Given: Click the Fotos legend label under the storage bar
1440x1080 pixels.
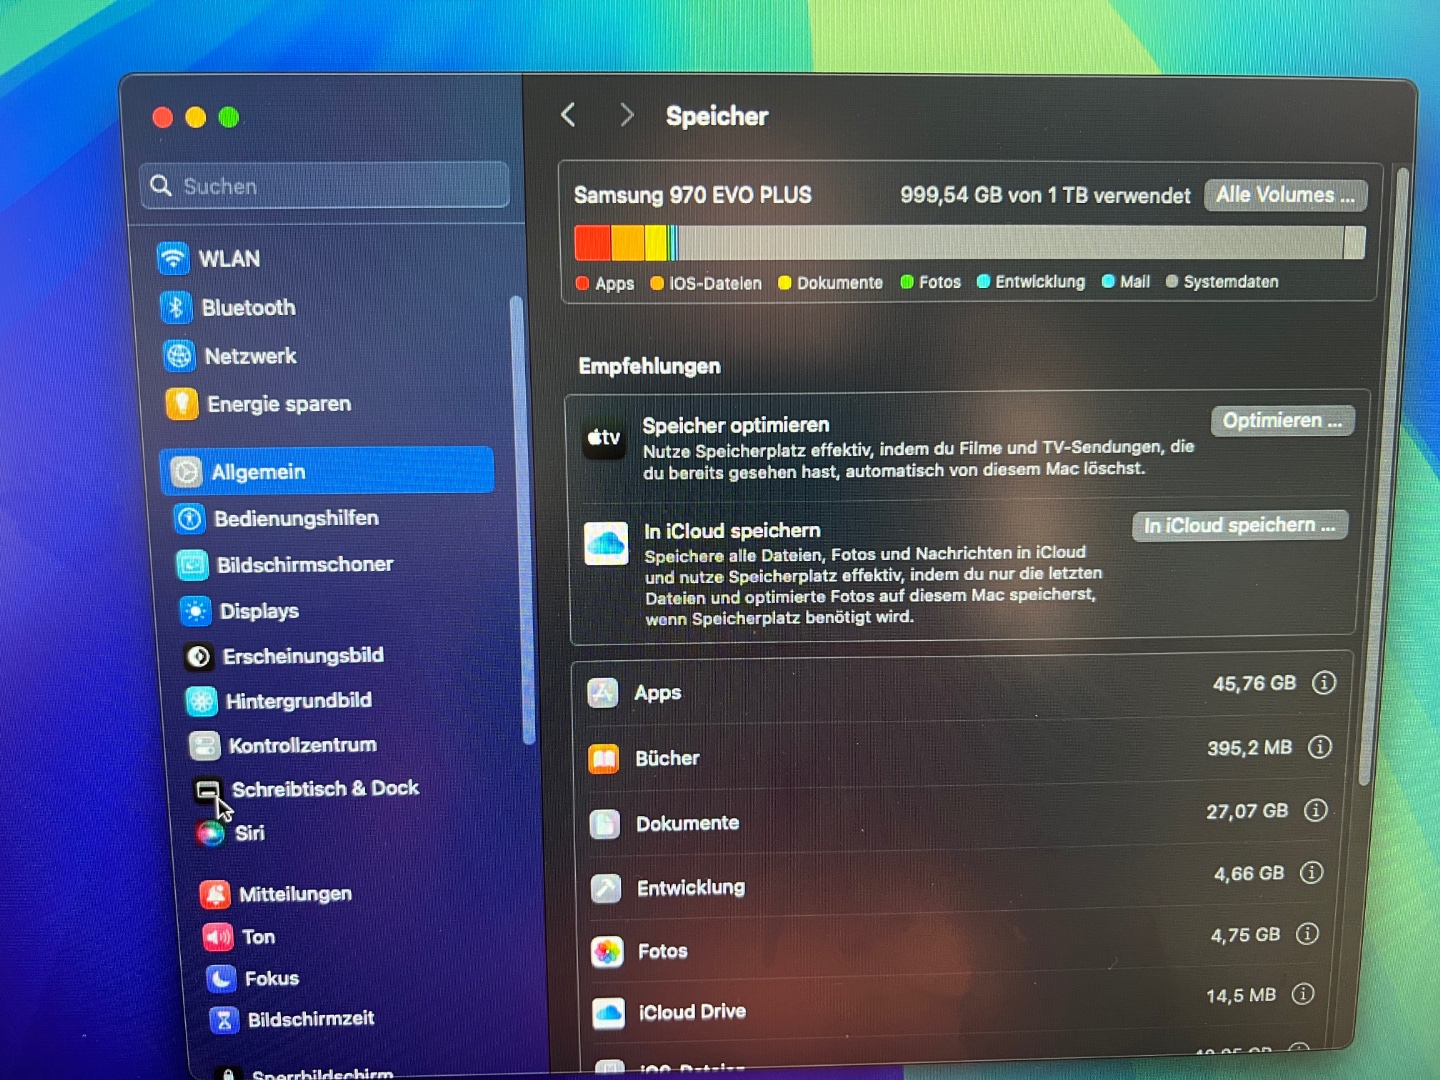Looking at the screenshot, I should pyautogui.click(x=940, y=282).
